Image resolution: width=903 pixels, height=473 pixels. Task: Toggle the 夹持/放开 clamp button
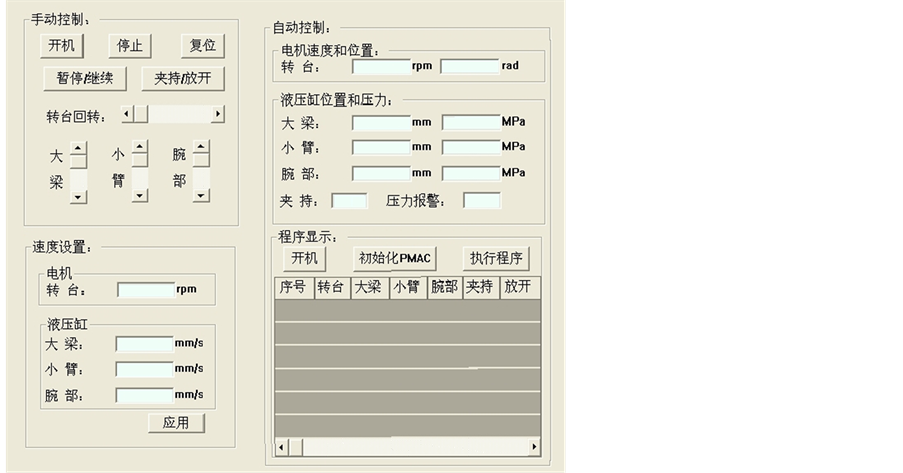point(183,78)
